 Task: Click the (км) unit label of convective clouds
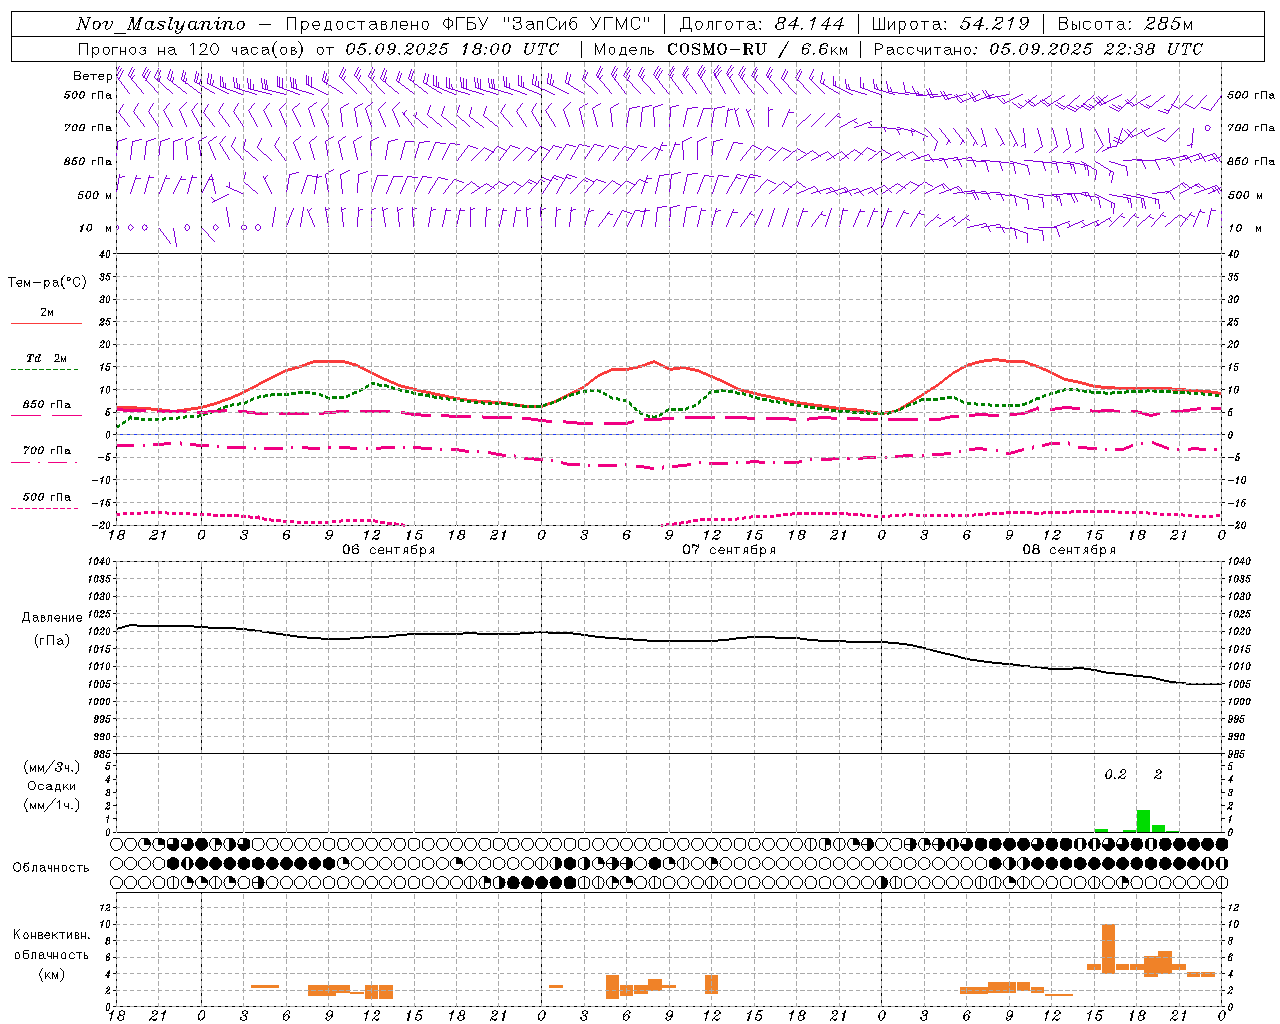click(52, 974)
